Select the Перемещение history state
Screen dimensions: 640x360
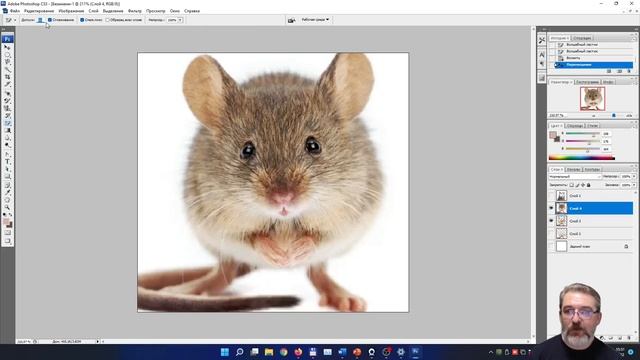[594, 65]
